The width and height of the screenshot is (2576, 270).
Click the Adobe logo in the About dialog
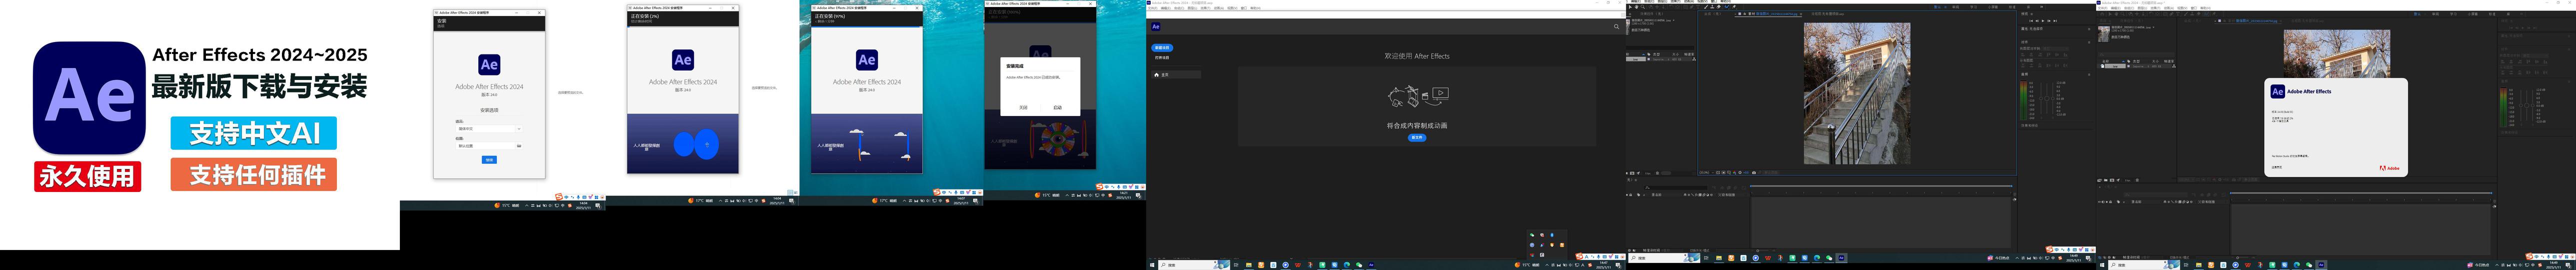tap(2389, 169)
